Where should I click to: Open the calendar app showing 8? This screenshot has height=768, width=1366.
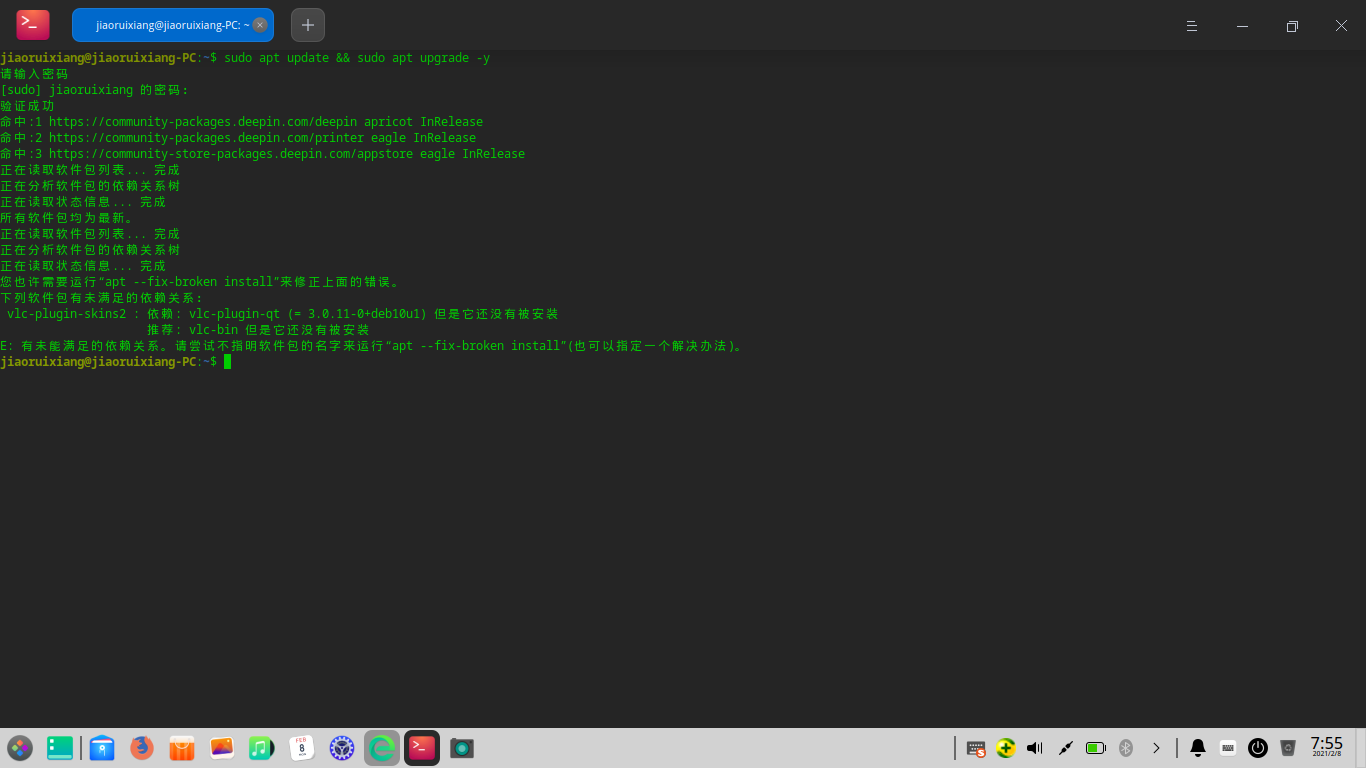302,748
